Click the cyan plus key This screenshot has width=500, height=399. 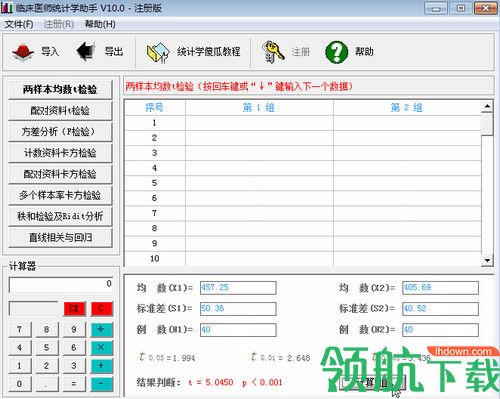click(x=101, y=366)
